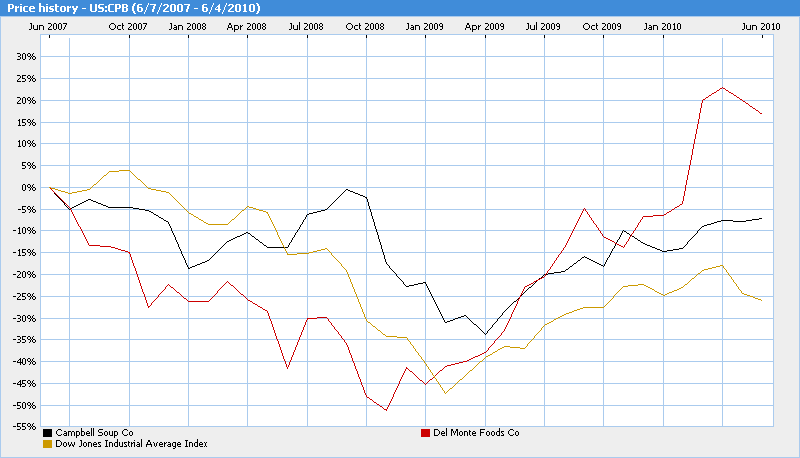Click the red Del Monte Foods legend swatch

click(425, 434)
